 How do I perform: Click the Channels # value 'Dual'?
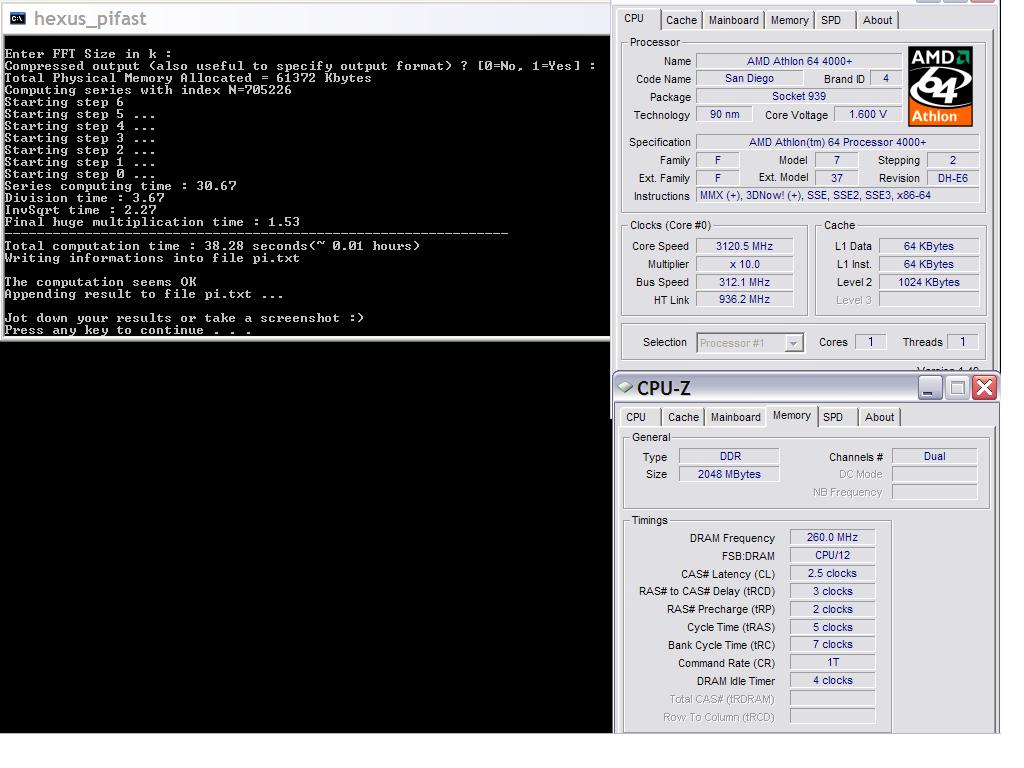tap(935, 456)
